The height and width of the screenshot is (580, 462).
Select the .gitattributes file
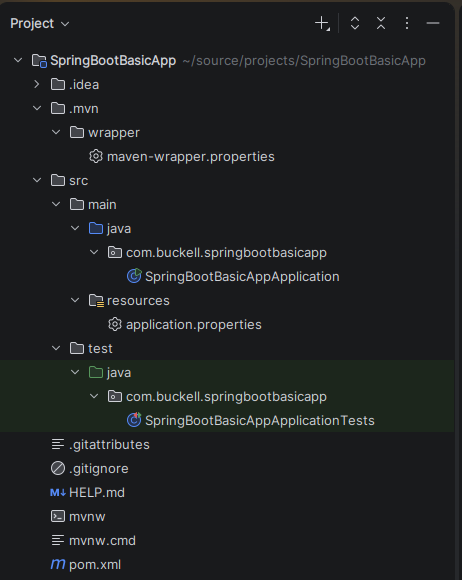109,445
